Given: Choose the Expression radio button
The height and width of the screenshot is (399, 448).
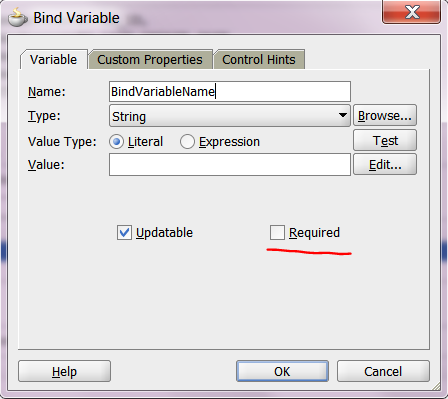Looking at the screenshot, I should point(187,142).
